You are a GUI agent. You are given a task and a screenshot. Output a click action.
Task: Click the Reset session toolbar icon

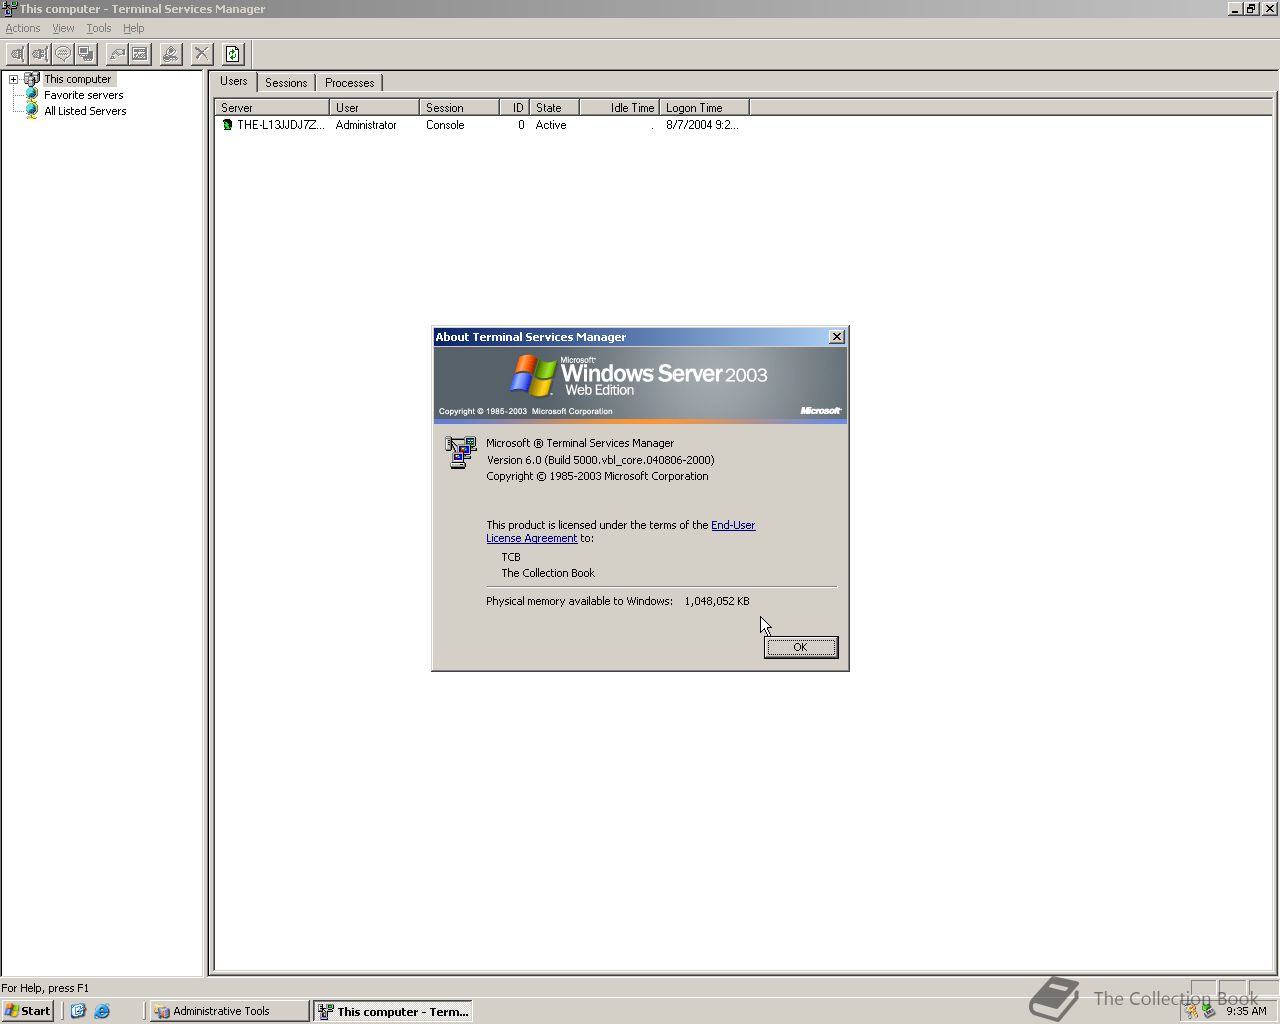[117, 54]
